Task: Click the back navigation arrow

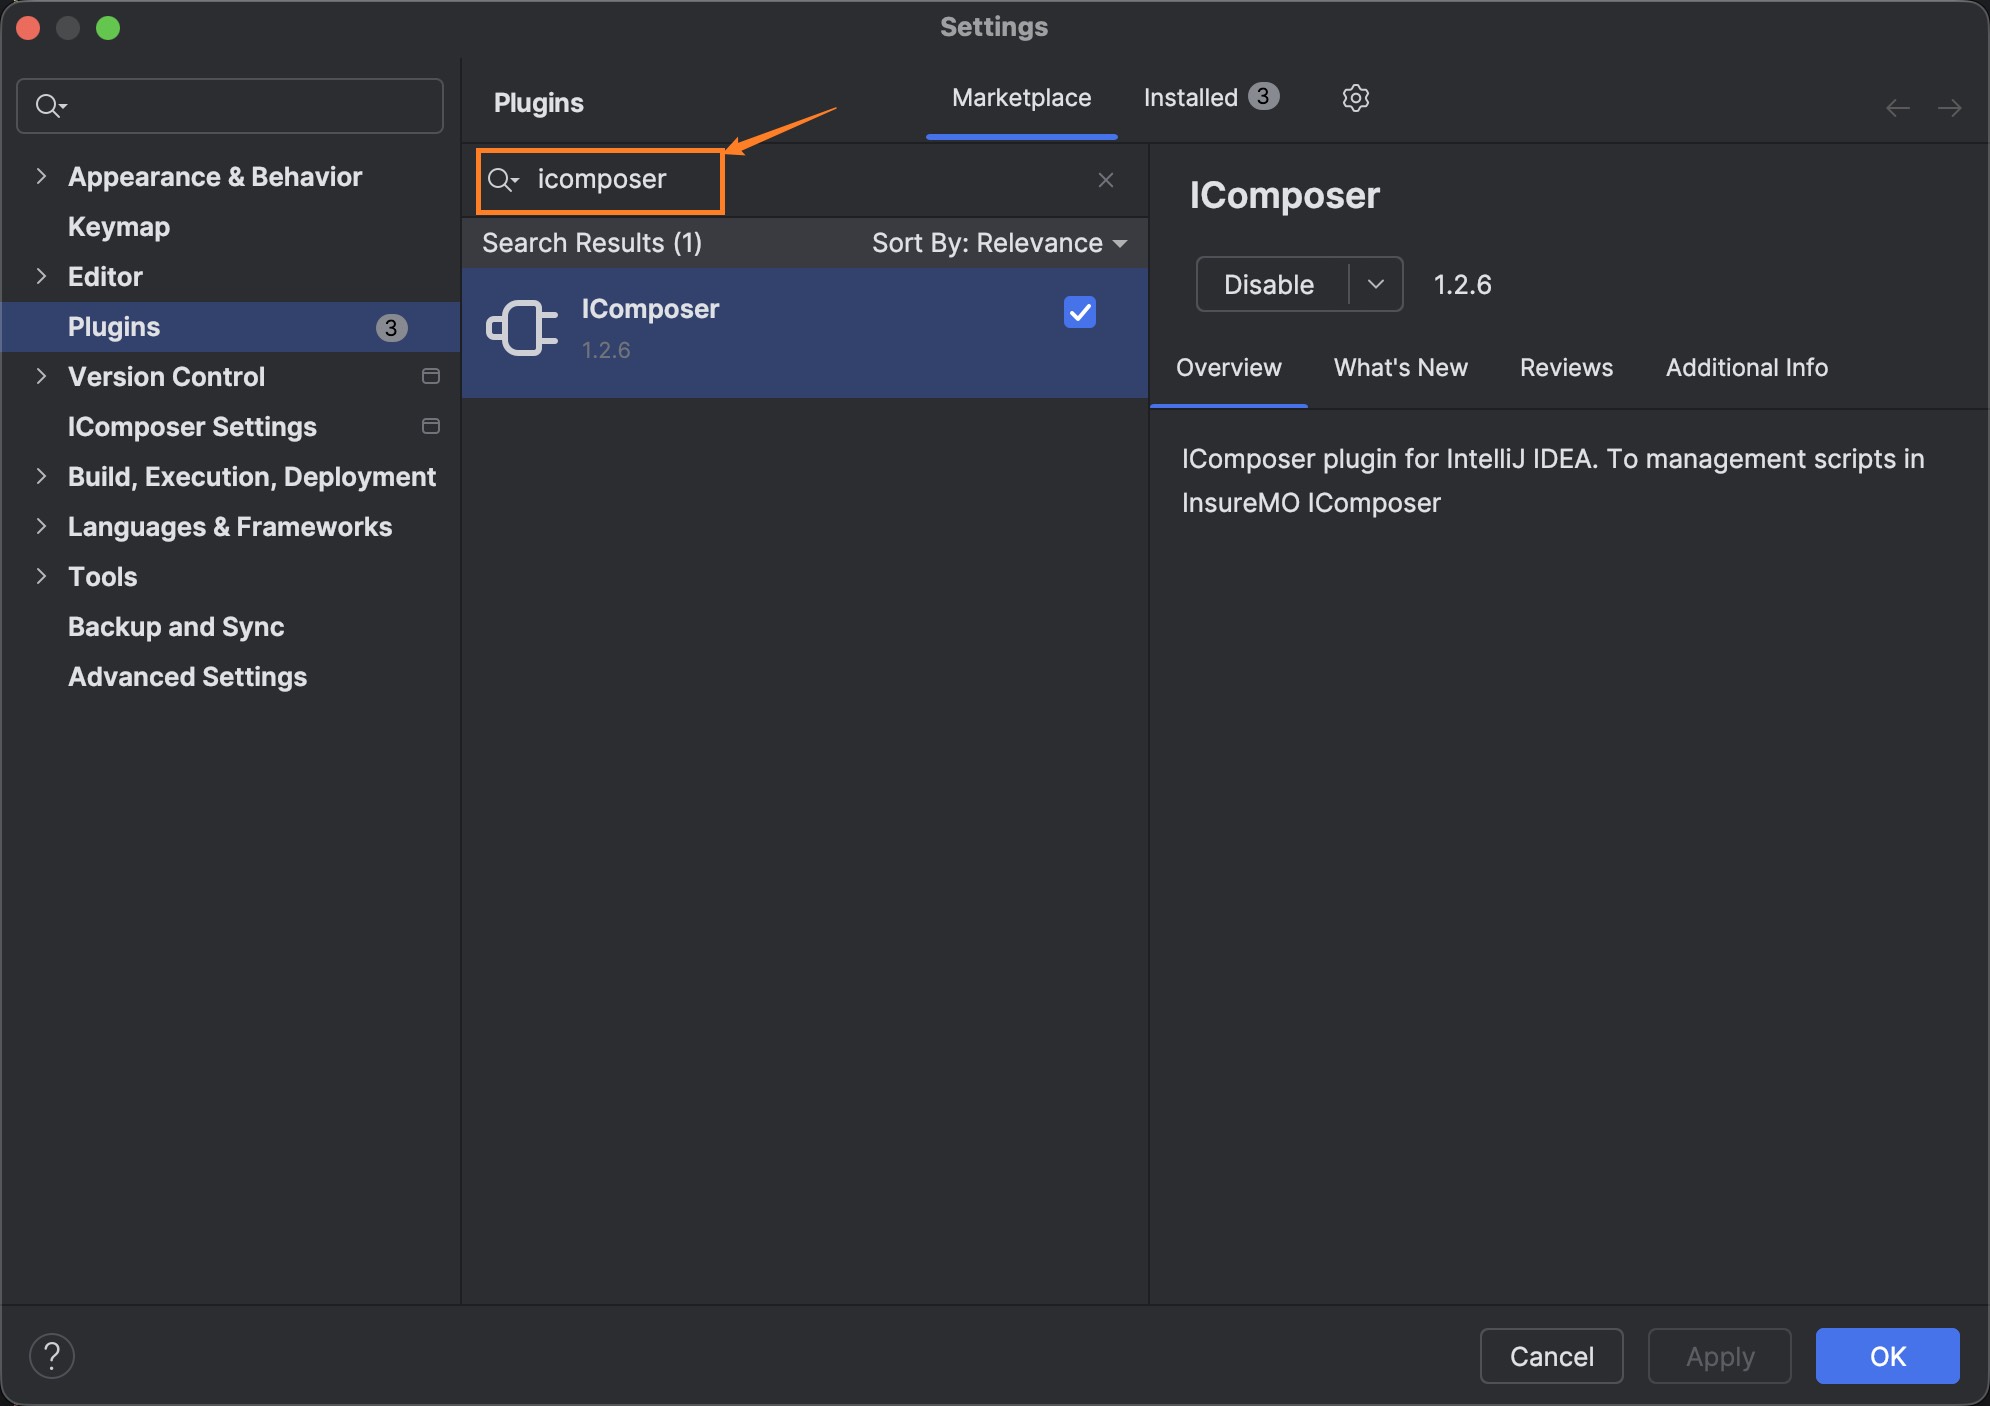Action: (x=1897, y=107)
